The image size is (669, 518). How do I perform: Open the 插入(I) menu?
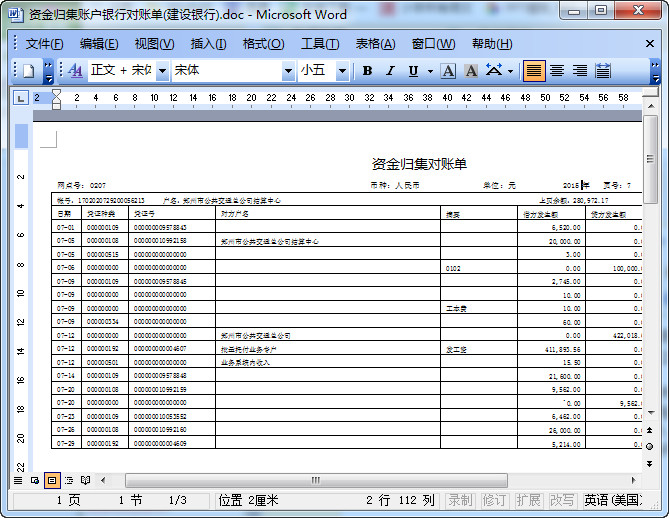click(x=208, y=44)
